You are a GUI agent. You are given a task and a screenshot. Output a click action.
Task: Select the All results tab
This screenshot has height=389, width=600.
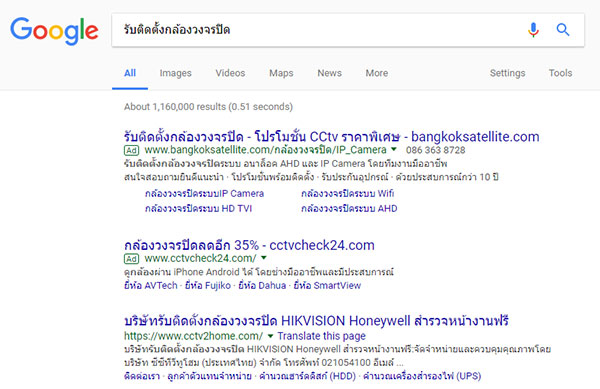(x=130, y=73)
